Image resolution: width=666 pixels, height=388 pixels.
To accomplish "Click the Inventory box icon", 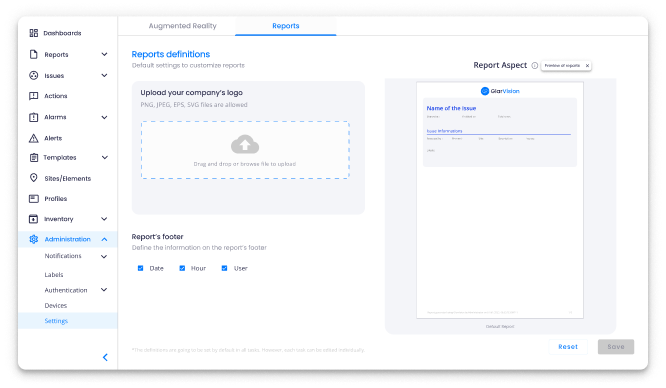I will (x=34, y=219).
